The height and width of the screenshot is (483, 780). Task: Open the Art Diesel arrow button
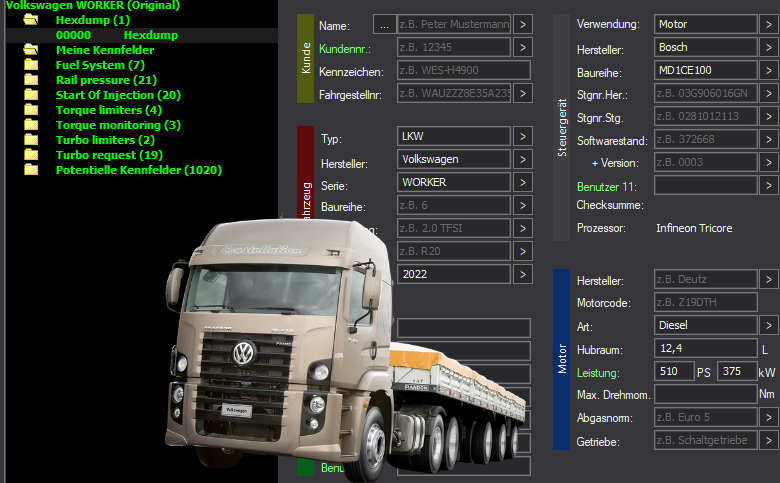[770, 325]
